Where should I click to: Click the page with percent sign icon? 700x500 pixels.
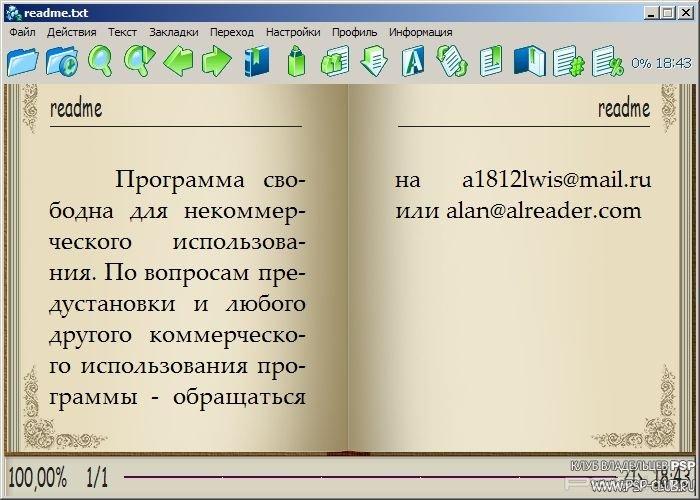pos(607,62)
